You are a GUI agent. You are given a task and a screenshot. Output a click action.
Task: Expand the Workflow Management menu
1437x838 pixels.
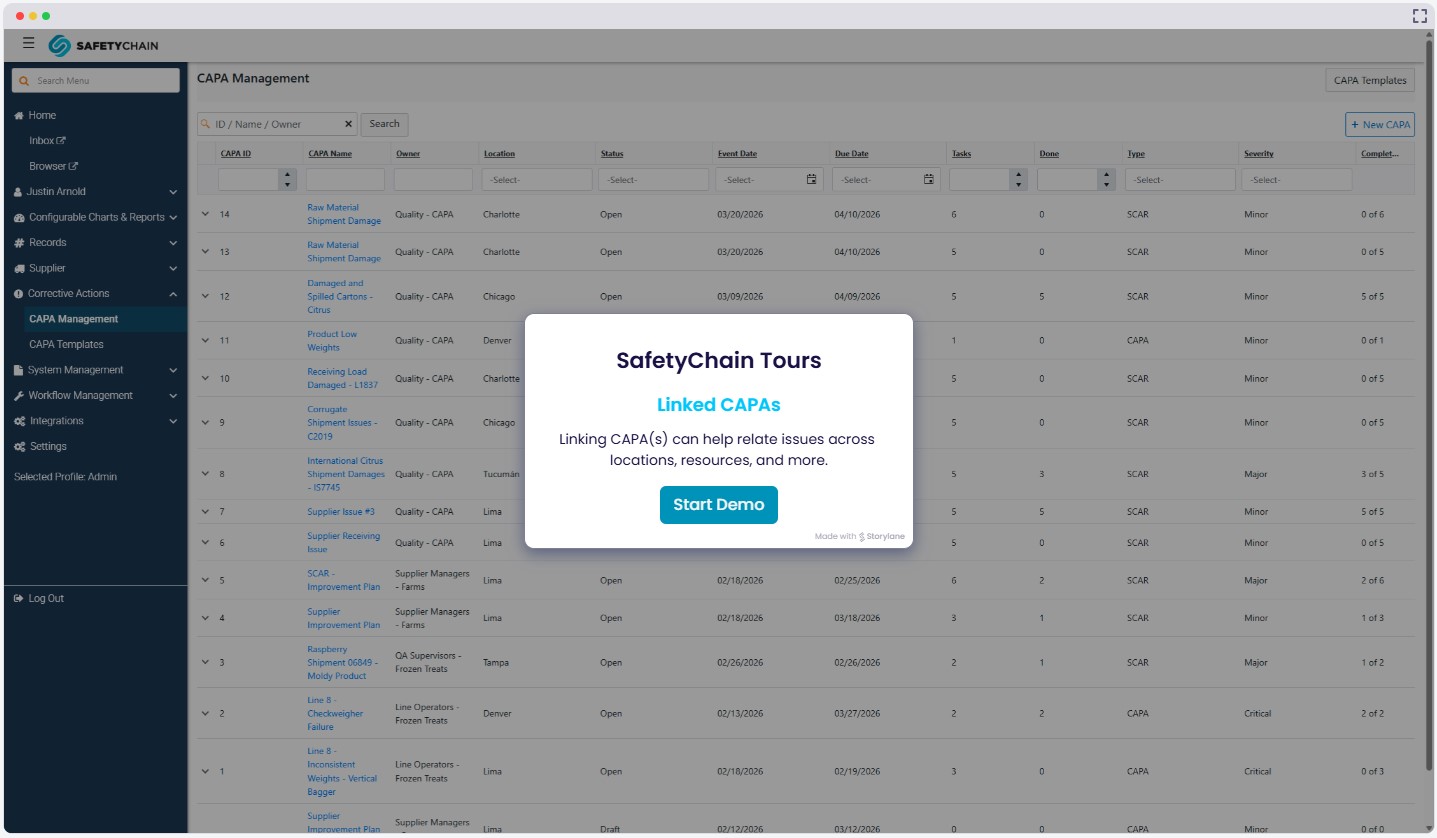tap(173, 396)
